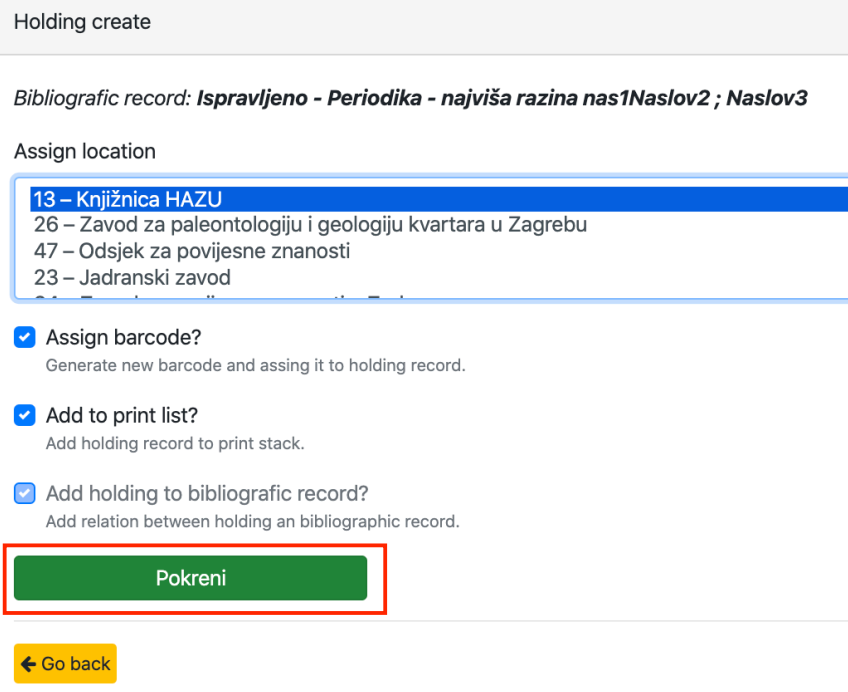Toggle Add holding to bibliografic record checkbox
The image size is (848, 692).
[25, 493]
